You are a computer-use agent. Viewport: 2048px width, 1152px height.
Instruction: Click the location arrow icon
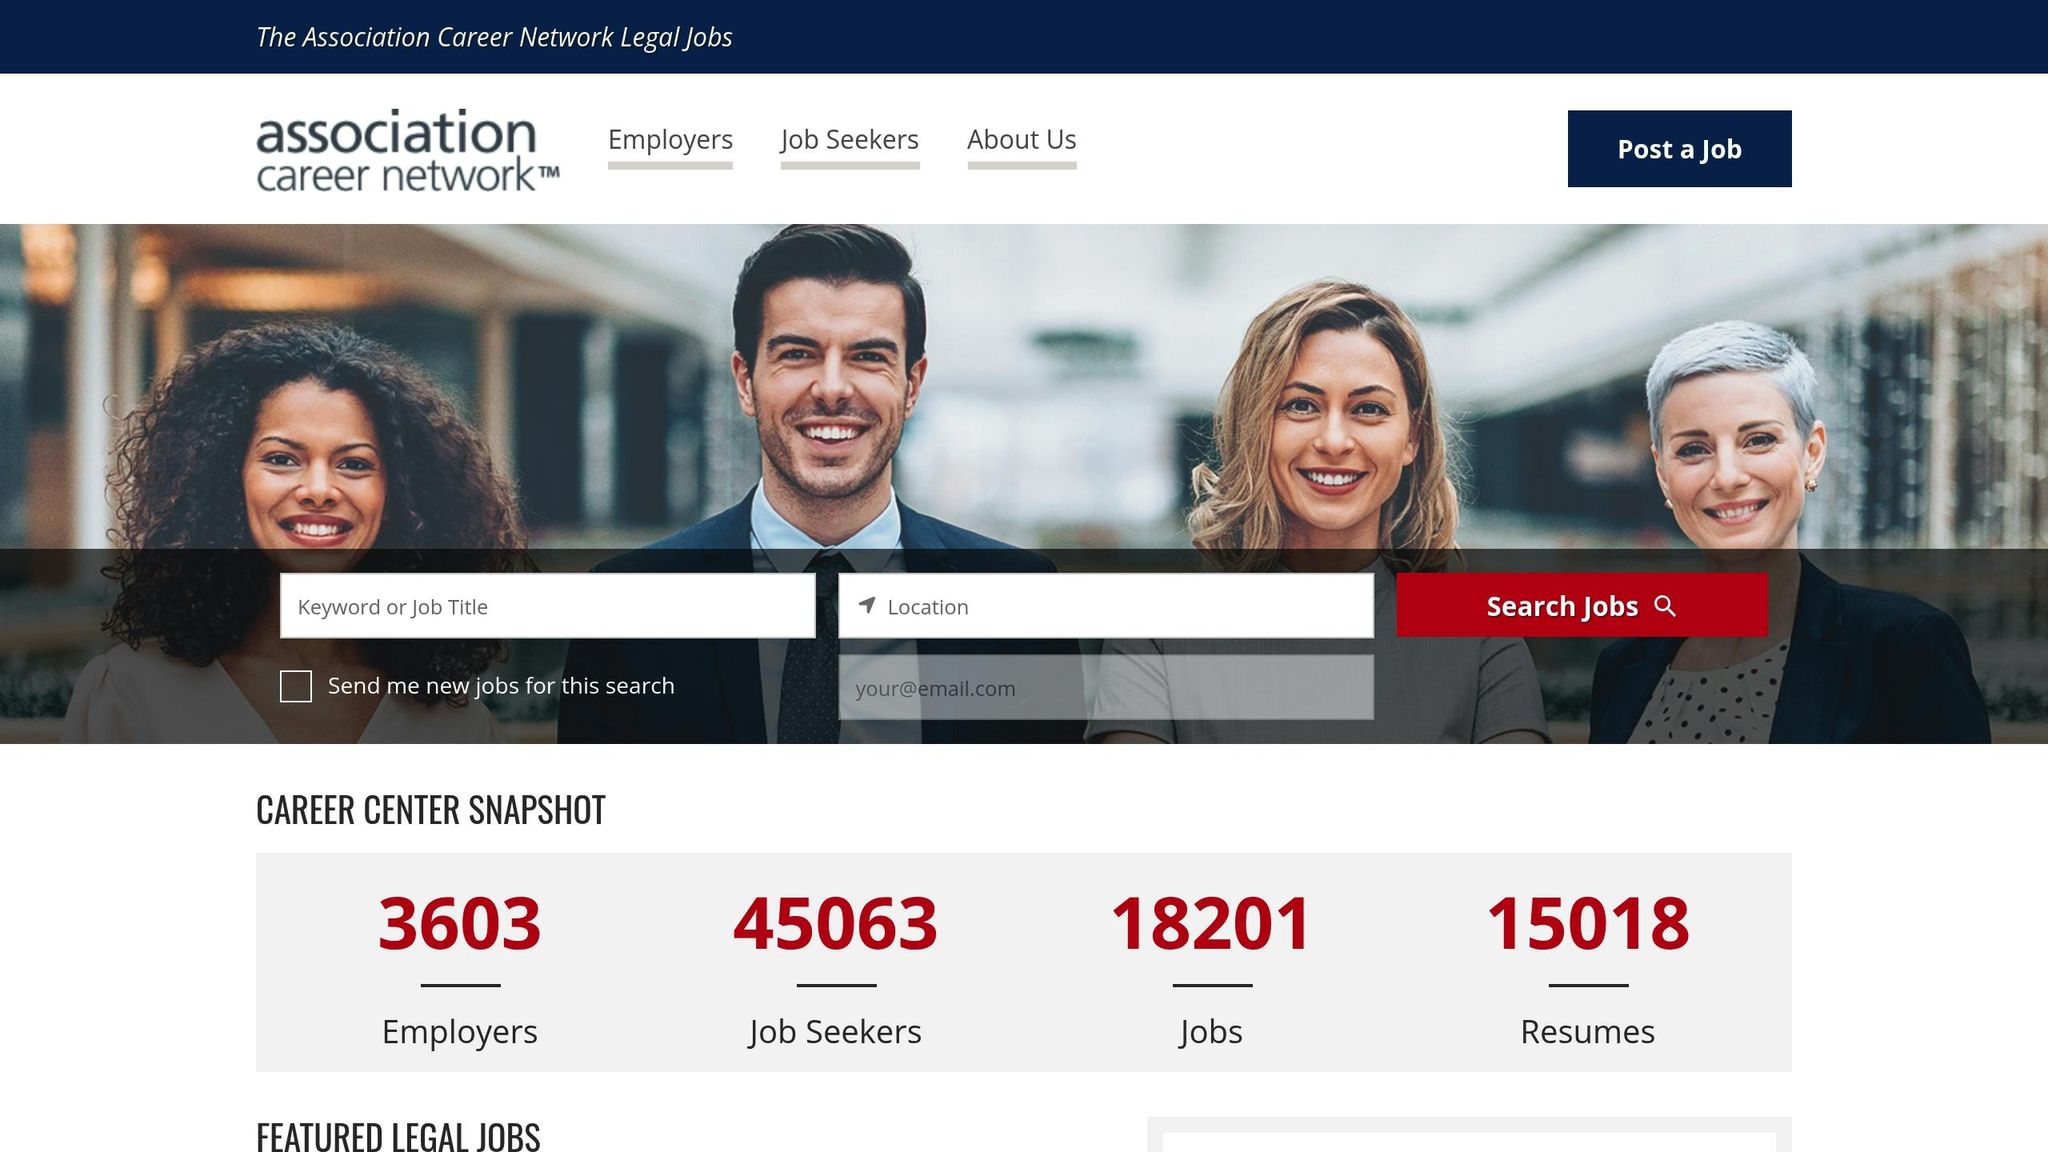[867, 605]
